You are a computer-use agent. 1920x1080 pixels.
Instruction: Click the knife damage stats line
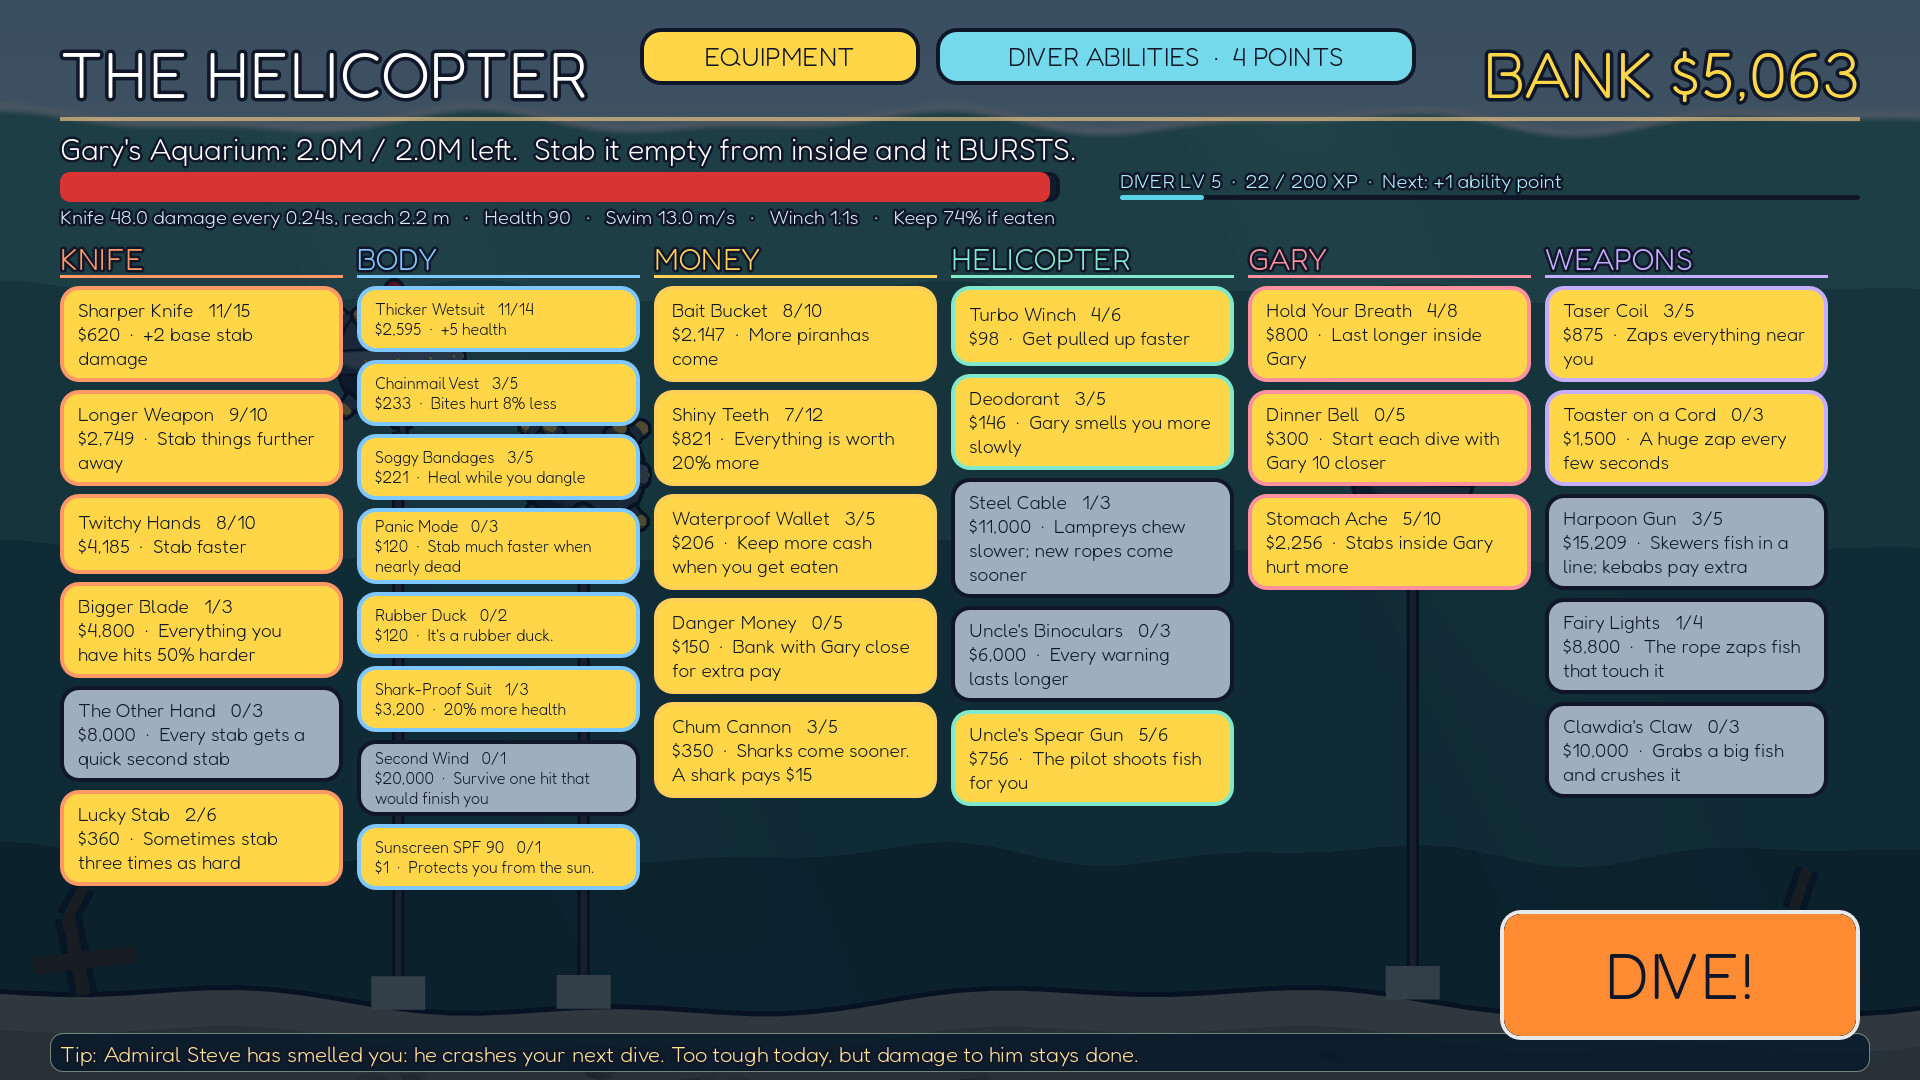pyautogui.click(x=557, y=218)
